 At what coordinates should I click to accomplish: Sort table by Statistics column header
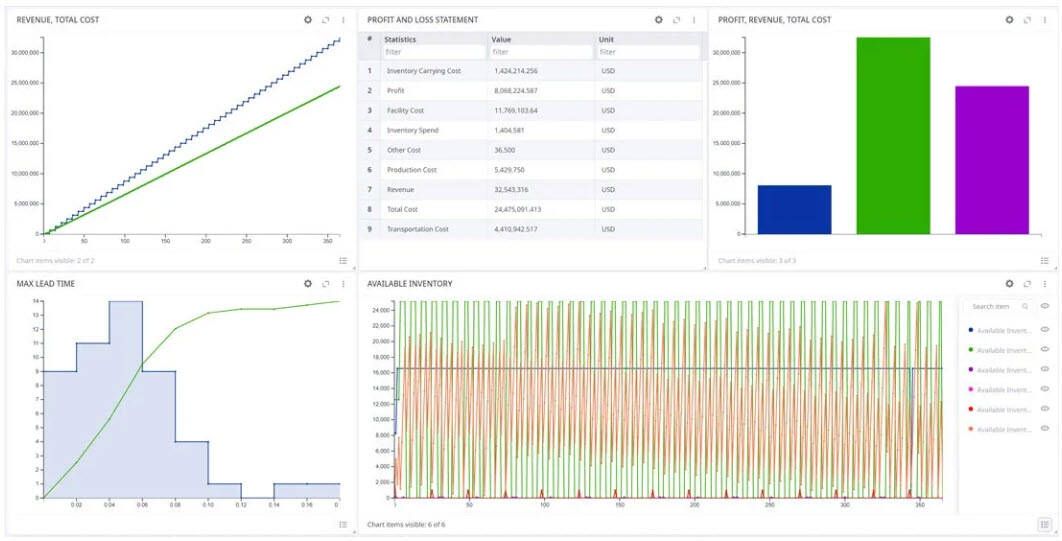(401, 39)
